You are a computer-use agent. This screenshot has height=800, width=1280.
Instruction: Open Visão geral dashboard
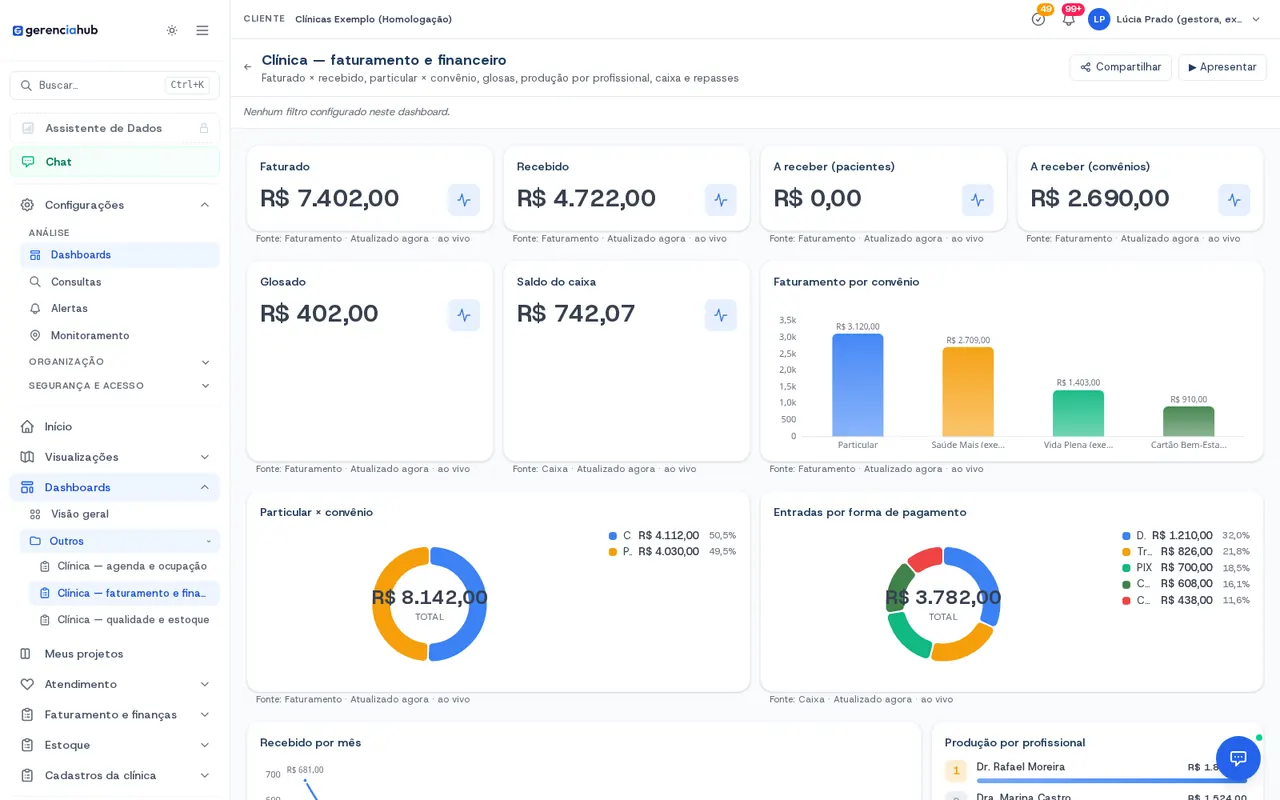(120, 514)
